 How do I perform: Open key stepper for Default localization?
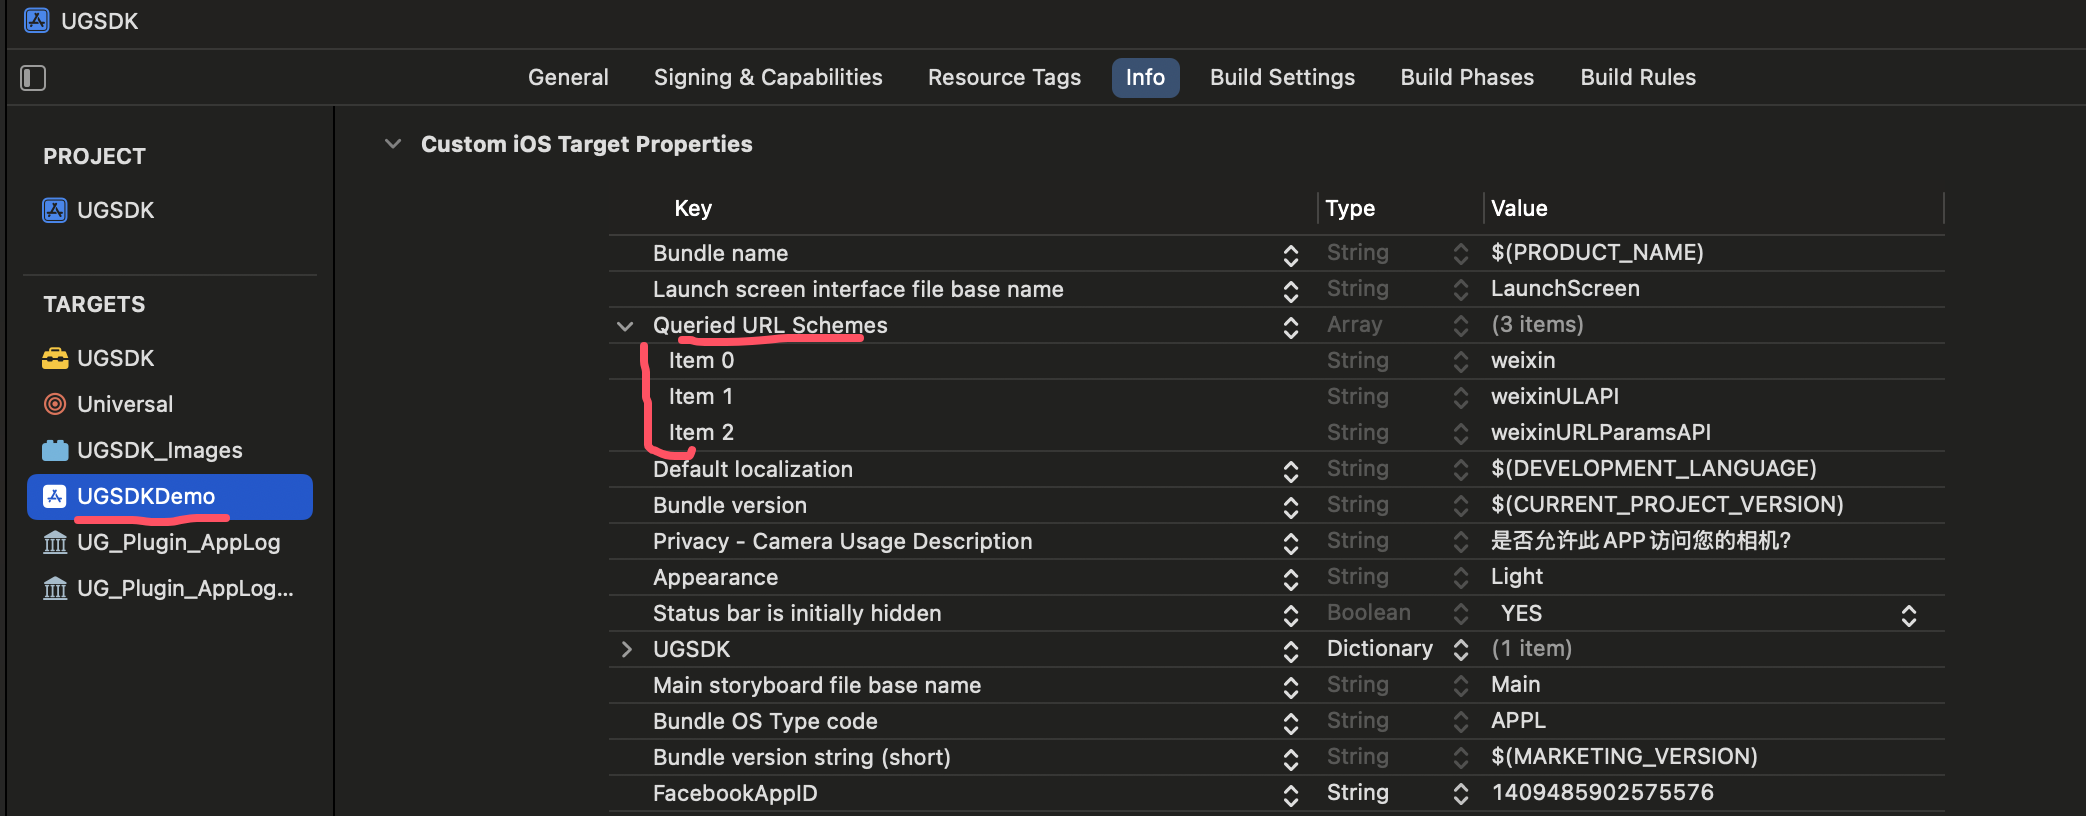pyautogui.click(x=1291, y=471)
